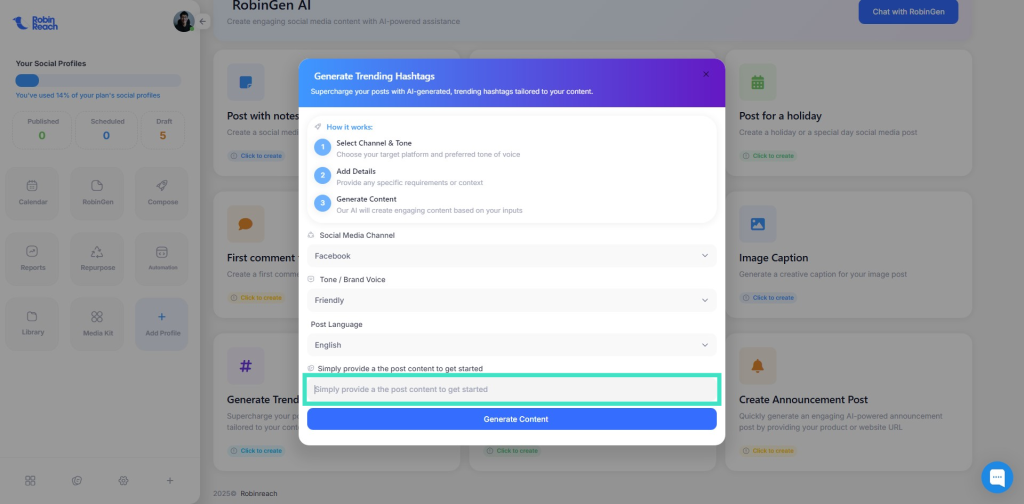Viewport: 1024px width, 504px height.
Task: Open the Automation sidebar tile
Action: [x=162, y=259]
